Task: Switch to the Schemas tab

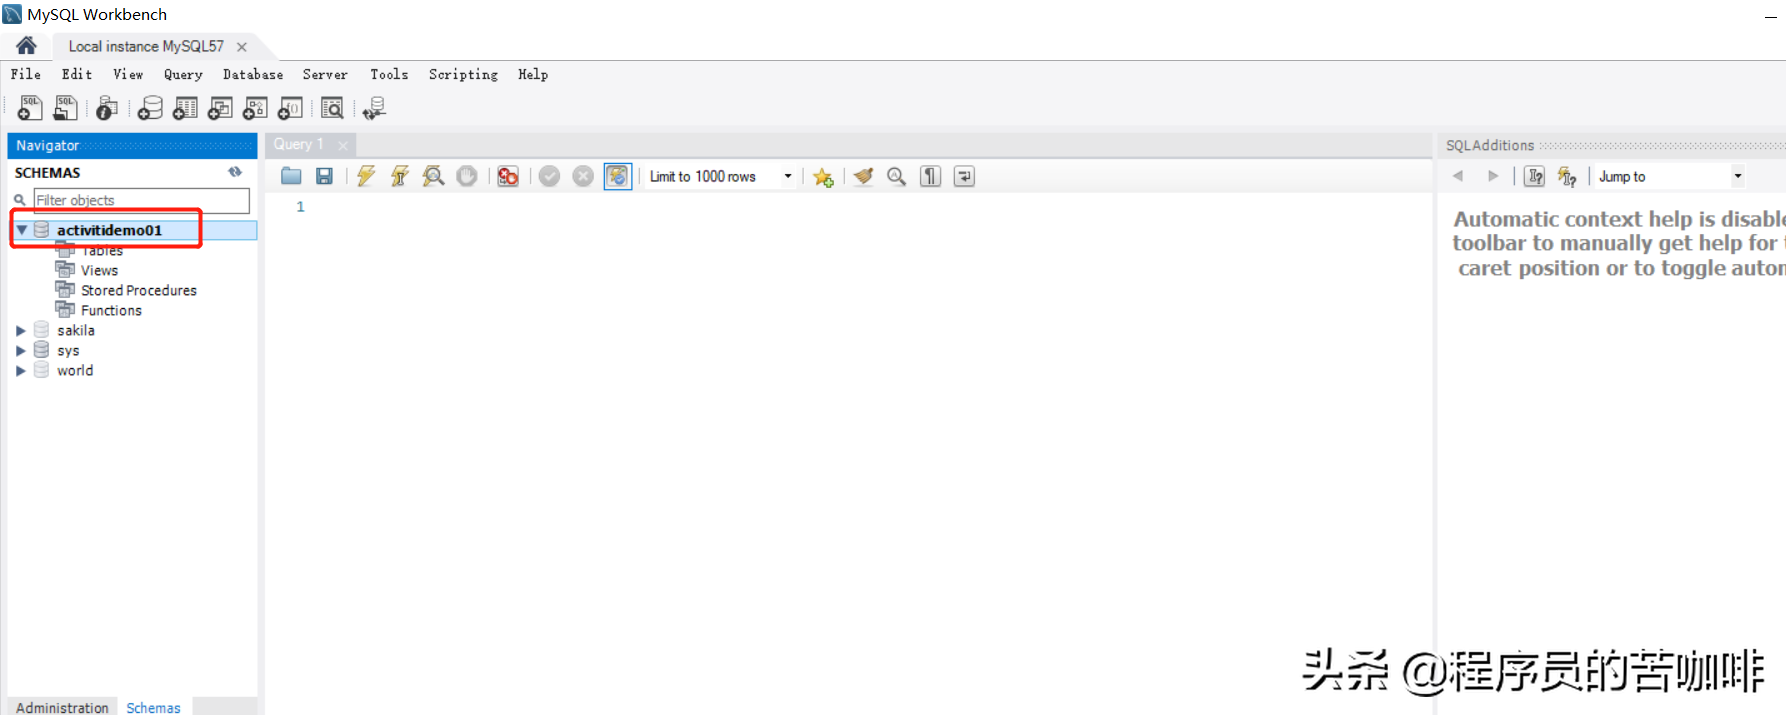Action: 153,707
